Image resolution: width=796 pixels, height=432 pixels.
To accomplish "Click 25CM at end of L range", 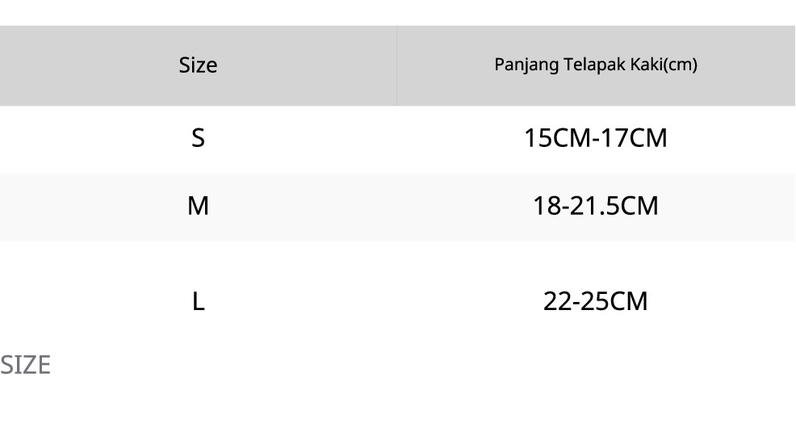I will [x=614, y=301].
